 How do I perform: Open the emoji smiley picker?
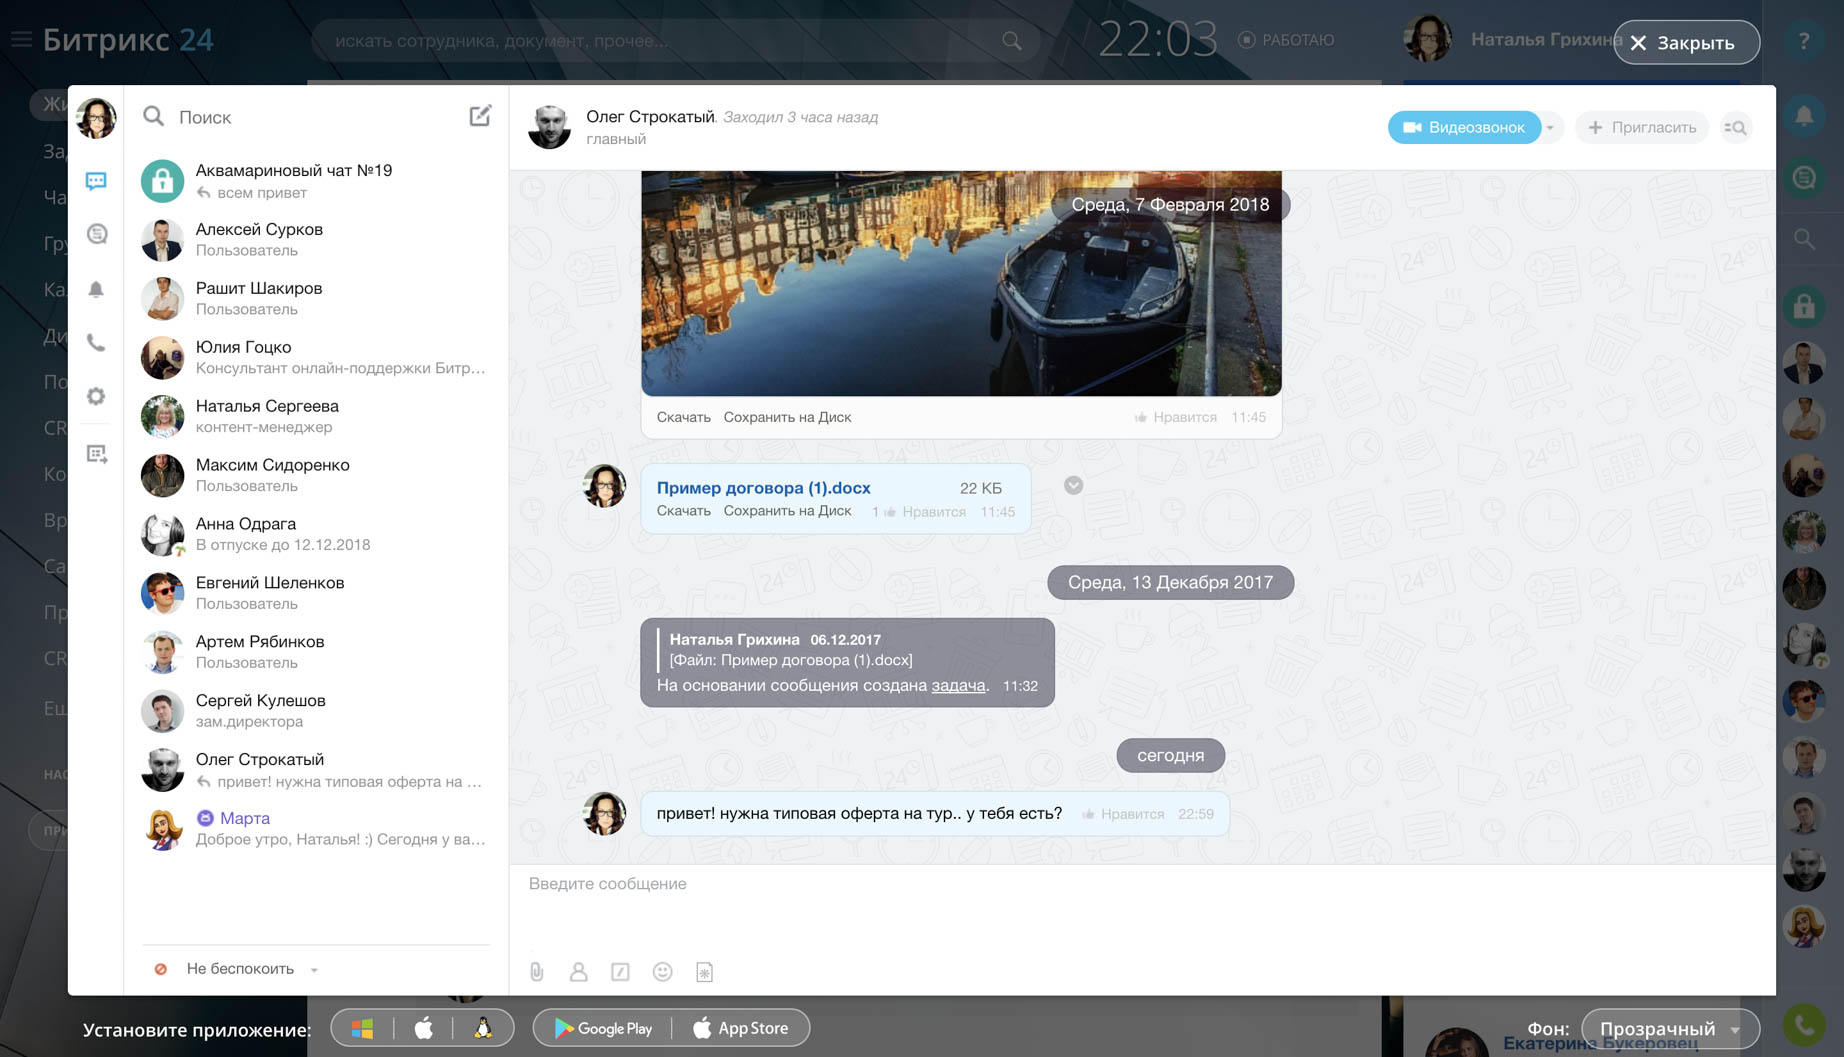pos(662,972)
